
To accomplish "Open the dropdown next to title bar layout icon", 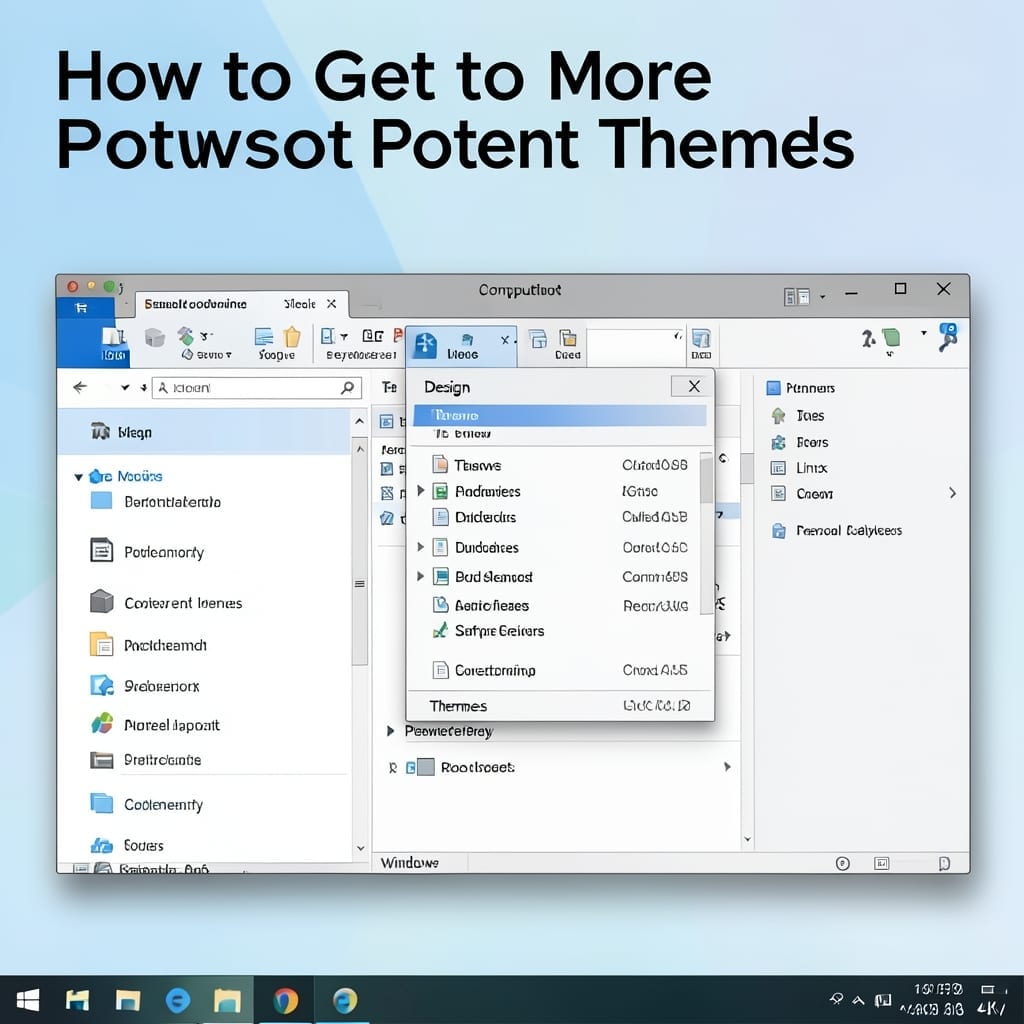I will point(822,297).
